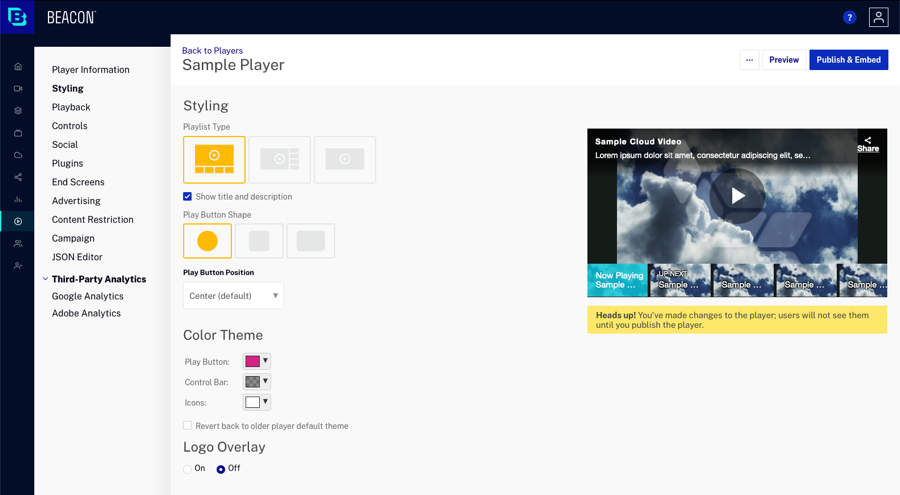Open the video camera icon in sidebar
This screenshot has height=495, width=900.
18,88
